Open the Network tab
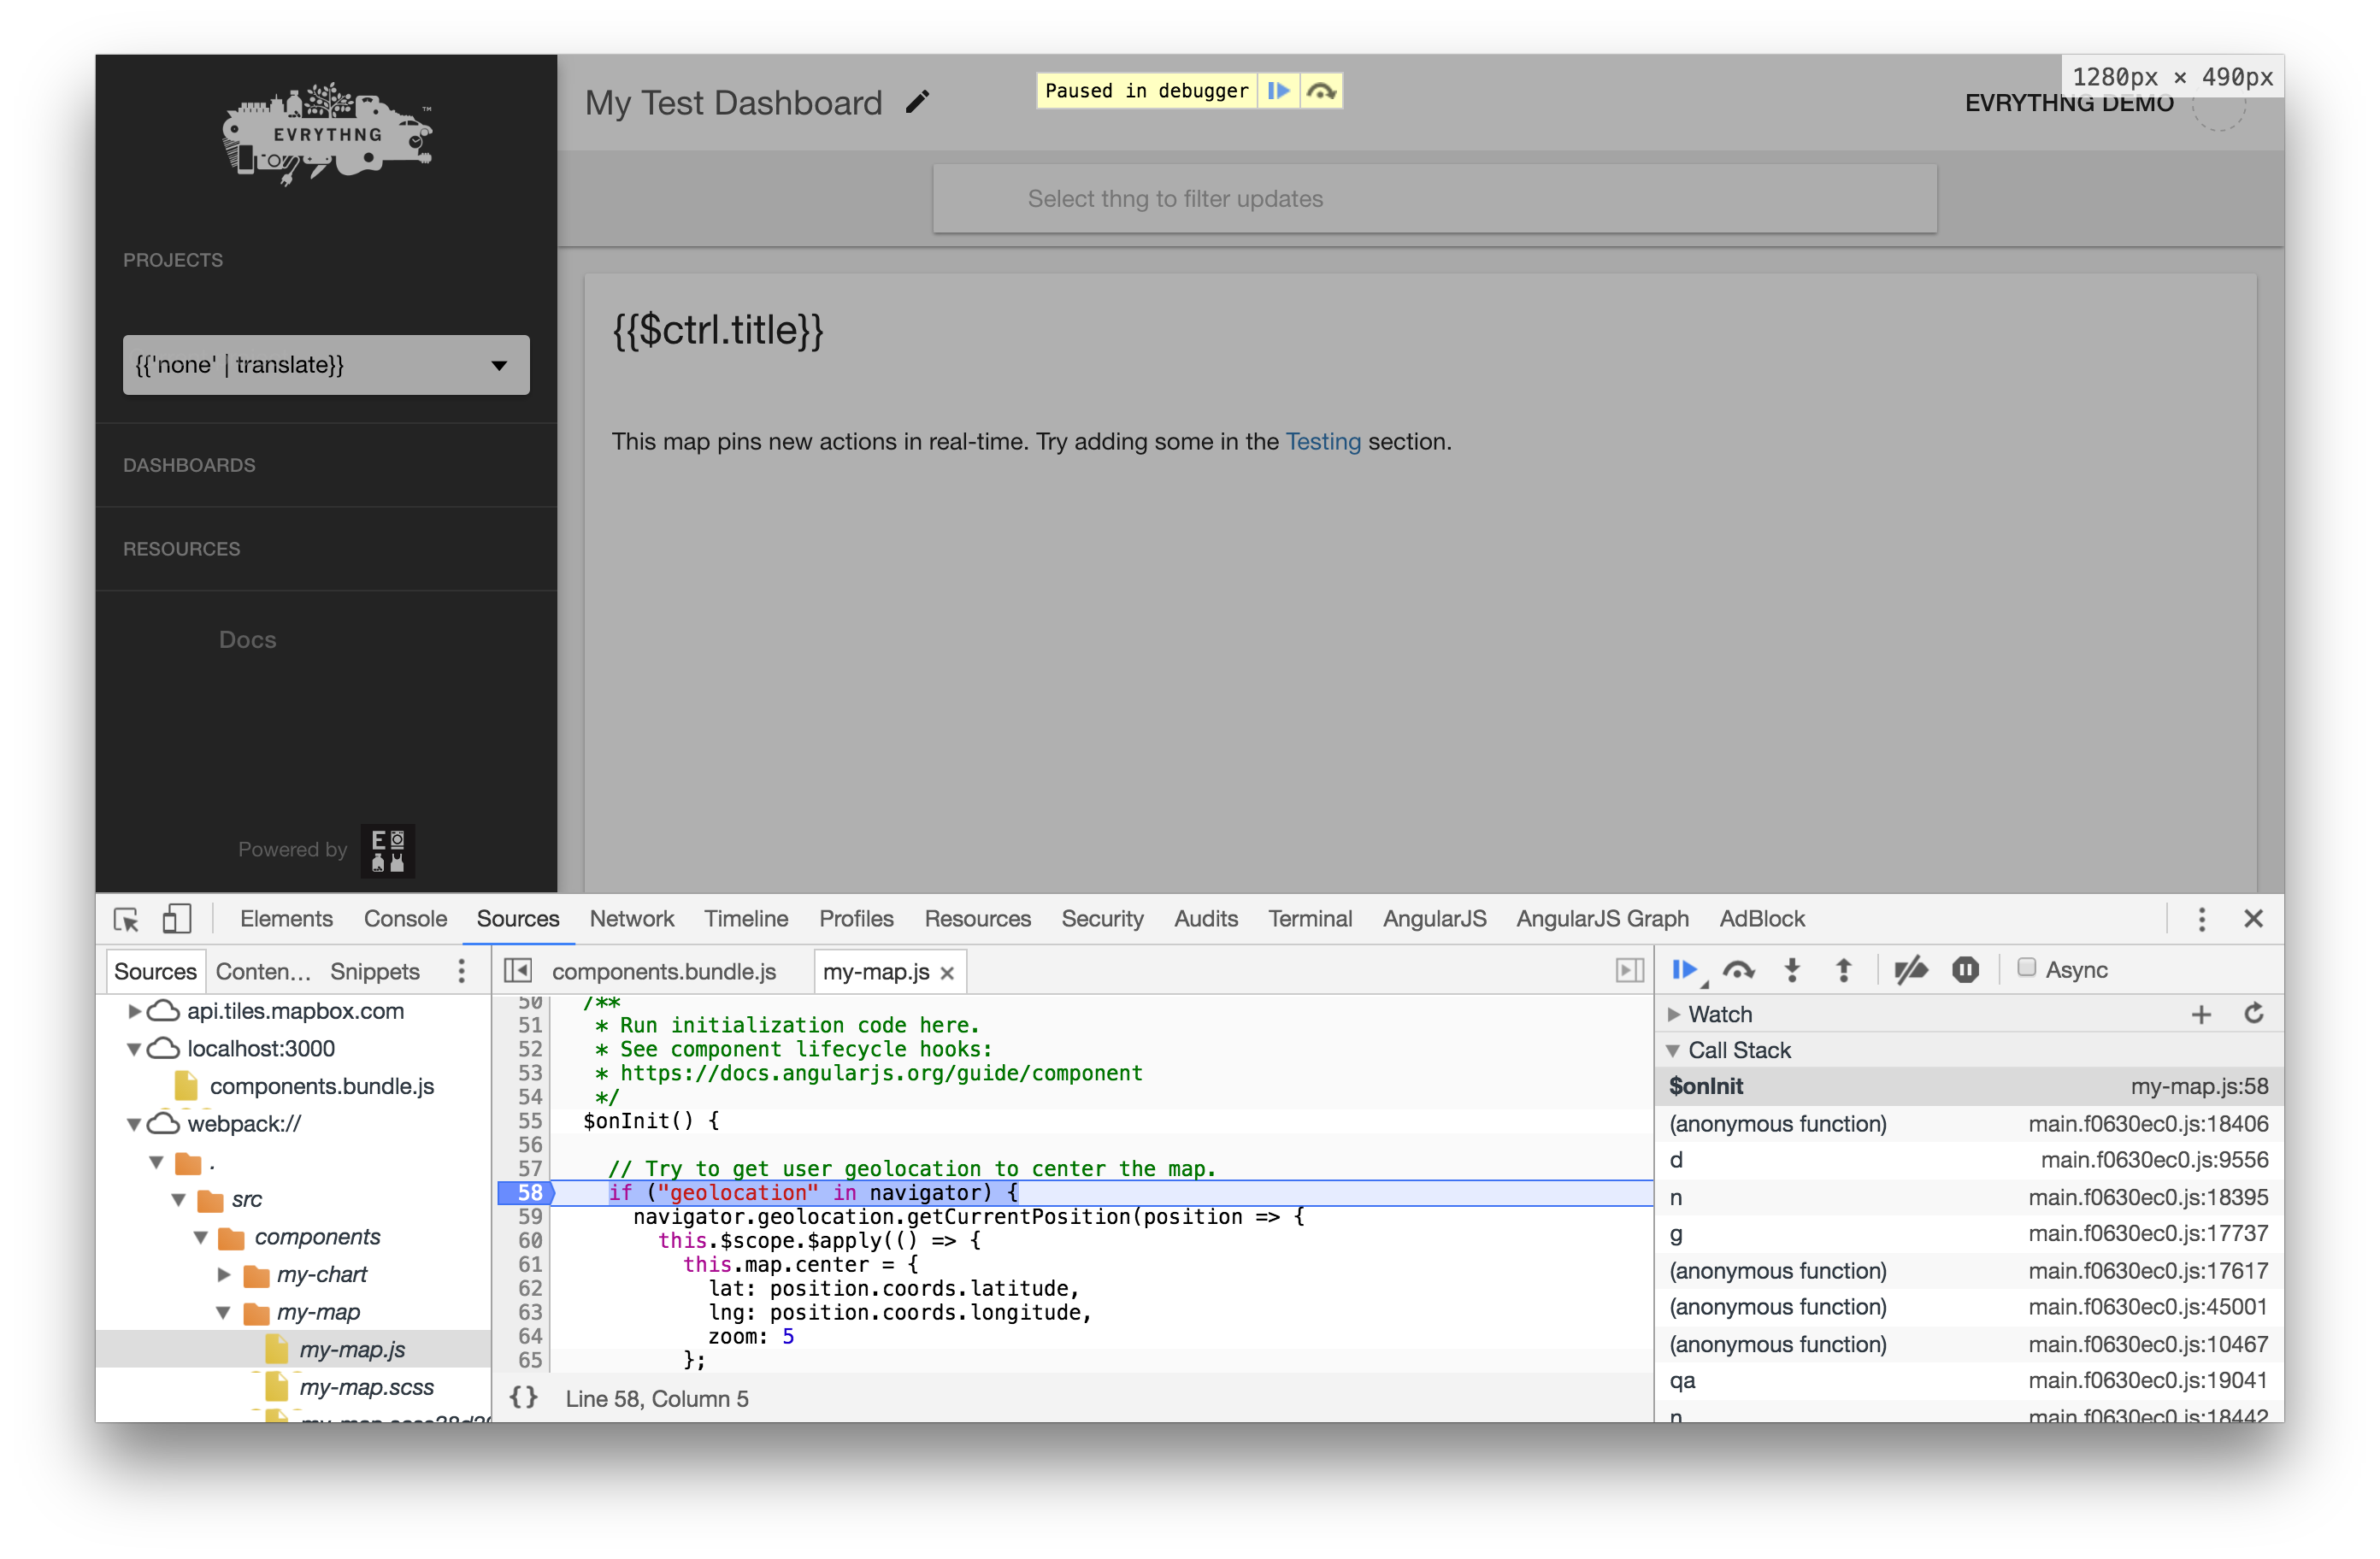 (x=631, y=918)
